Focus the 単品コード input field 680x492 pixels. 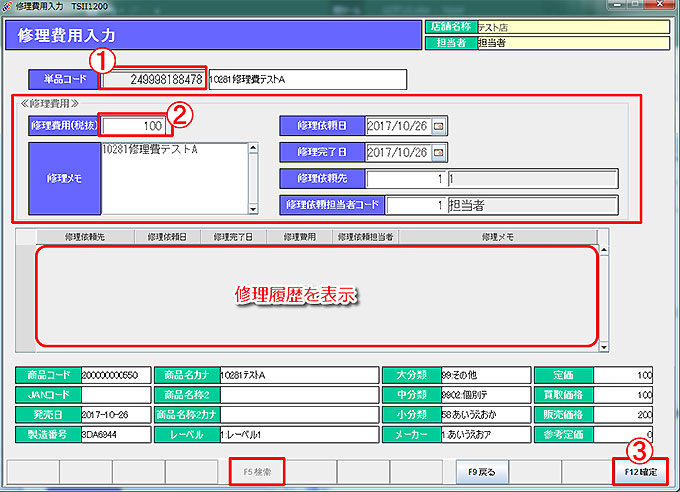click(x=153, y=79)
